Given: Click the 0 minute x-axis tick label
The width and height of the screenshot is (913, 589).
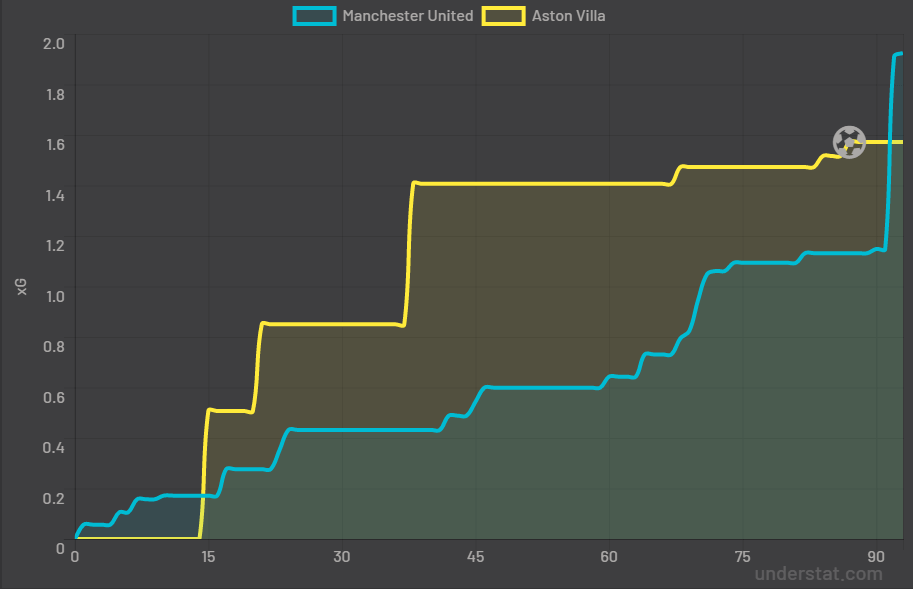Looking at the screenshot, I should 75,556.
